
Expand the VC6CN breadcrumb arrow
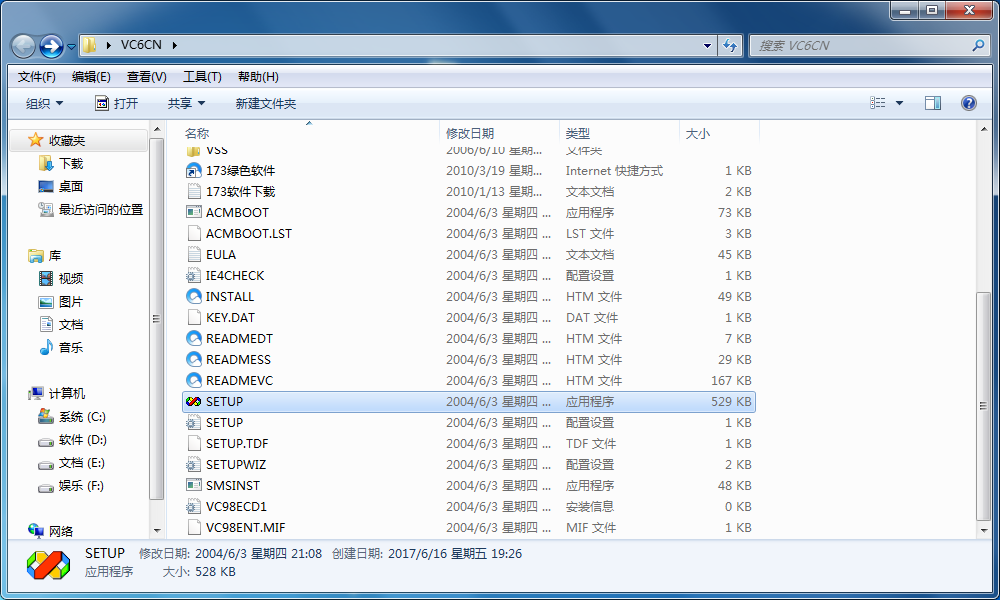click(174, 45)
